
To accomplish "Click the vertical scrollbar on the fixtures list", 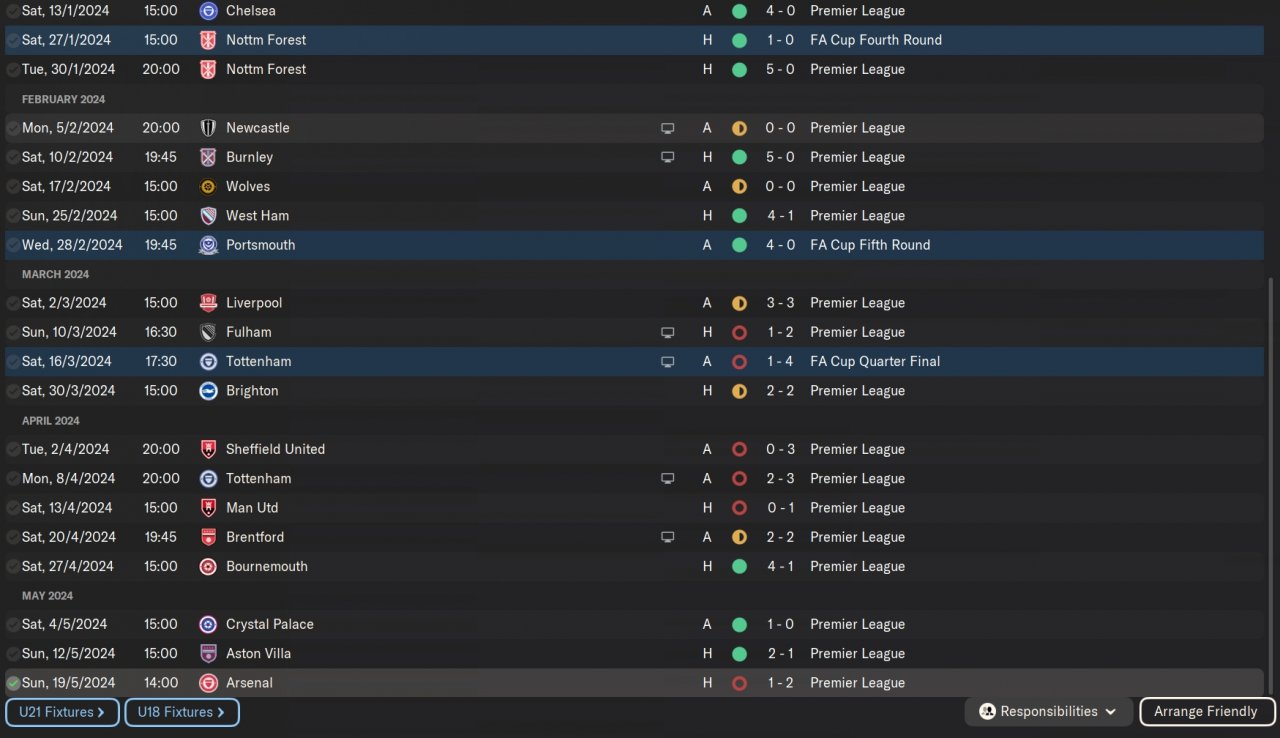I will 1271,480.
